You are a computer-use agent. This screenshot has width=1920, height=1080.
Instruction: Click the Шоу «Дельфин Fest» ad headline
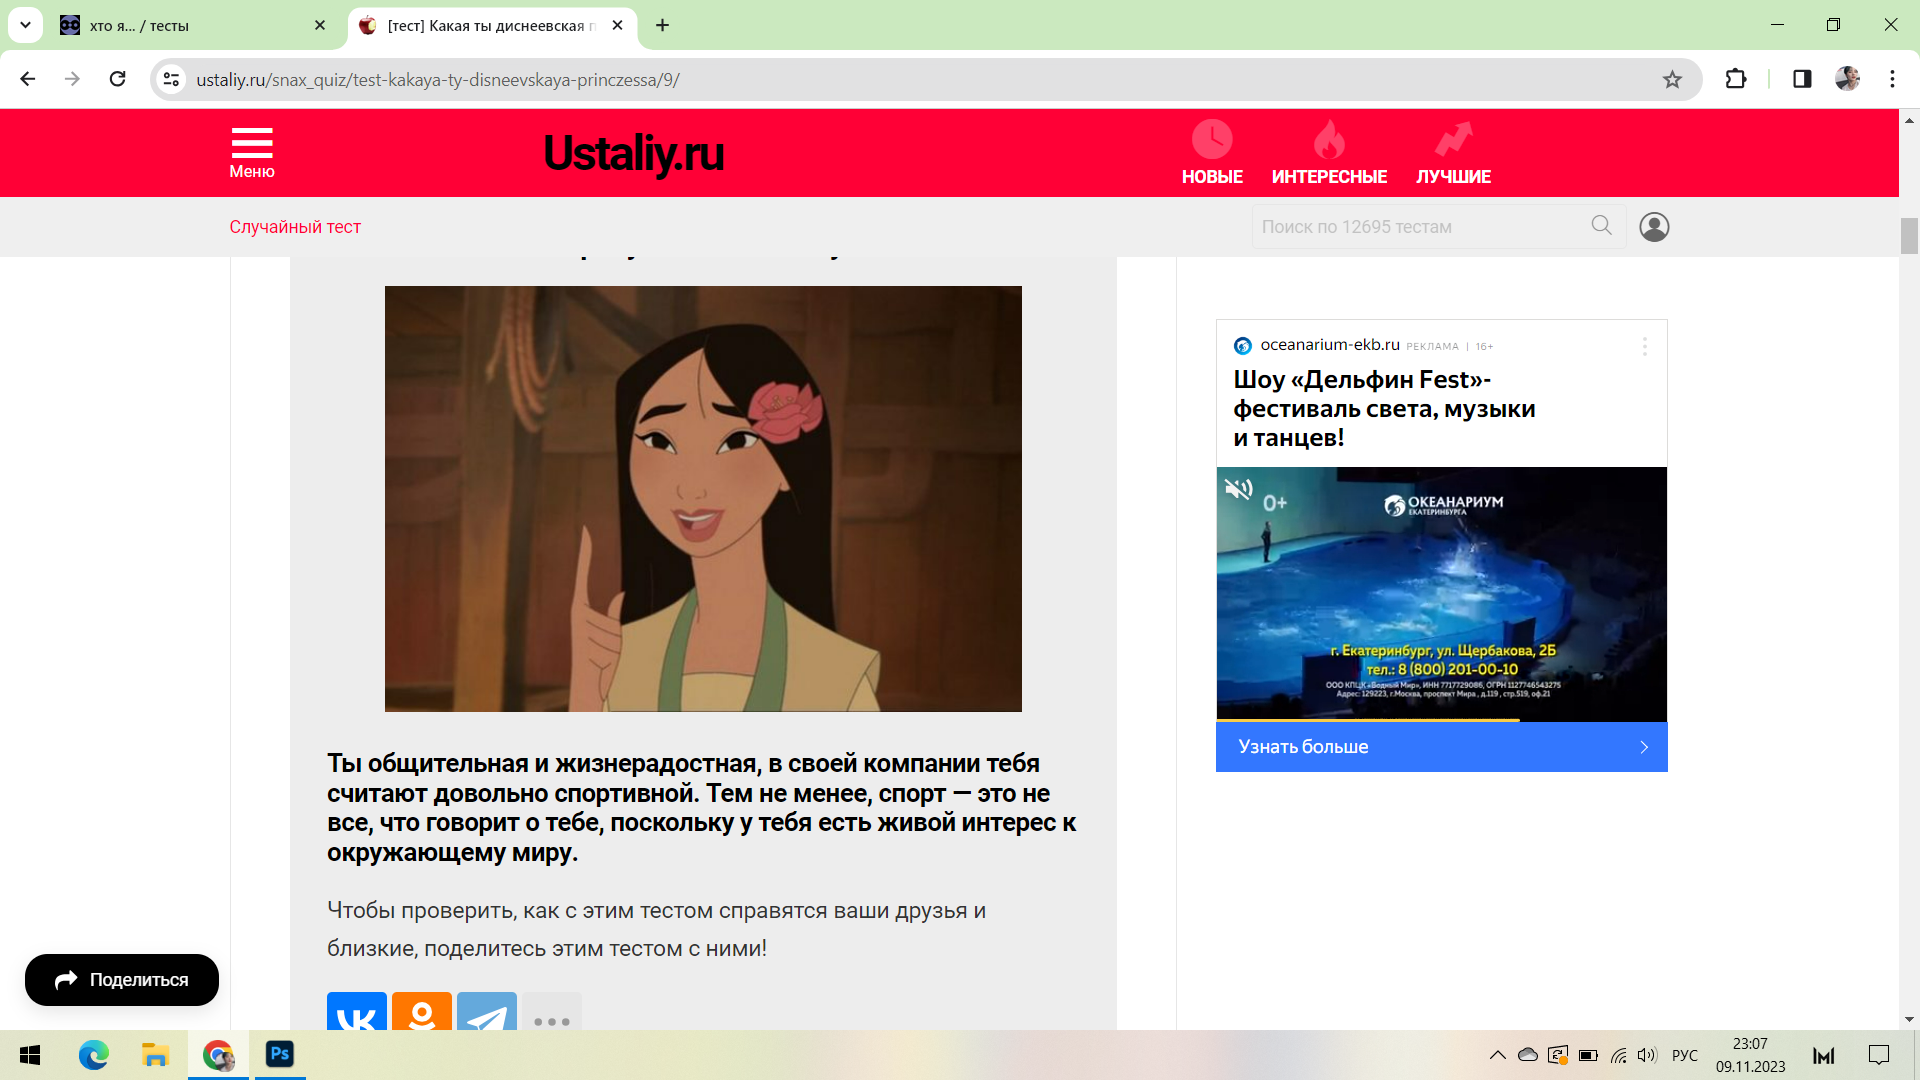coord(1384,408)
